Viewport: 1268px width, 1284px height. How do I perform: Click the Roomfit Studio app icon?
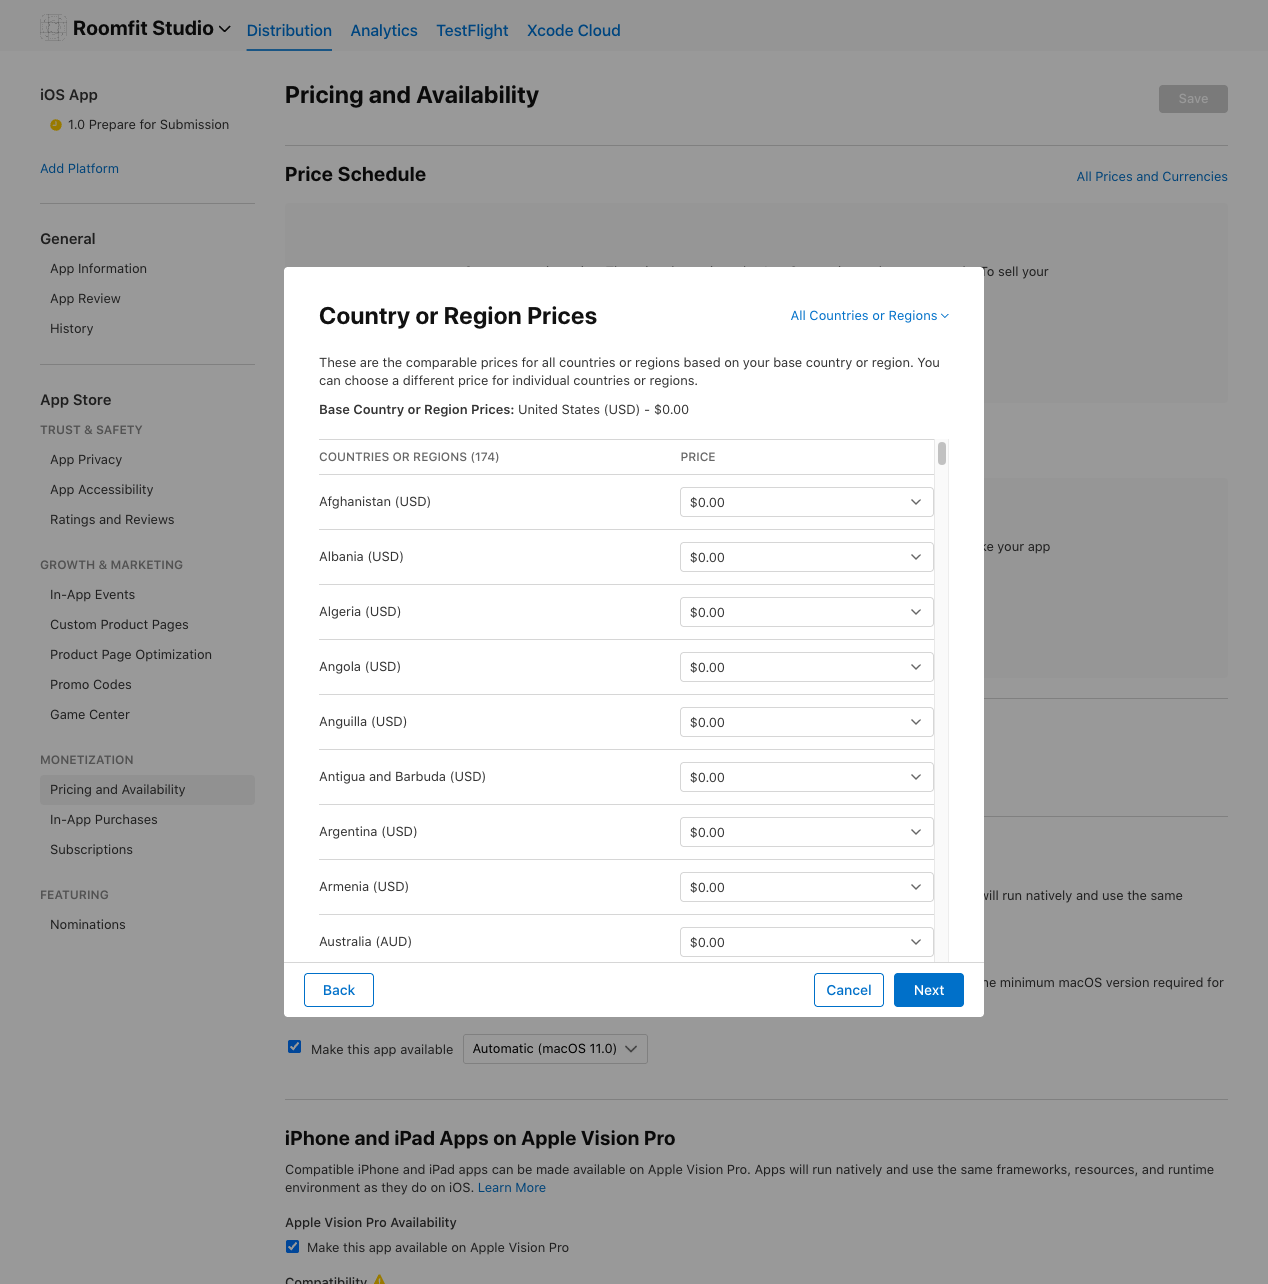click(53, 28)
